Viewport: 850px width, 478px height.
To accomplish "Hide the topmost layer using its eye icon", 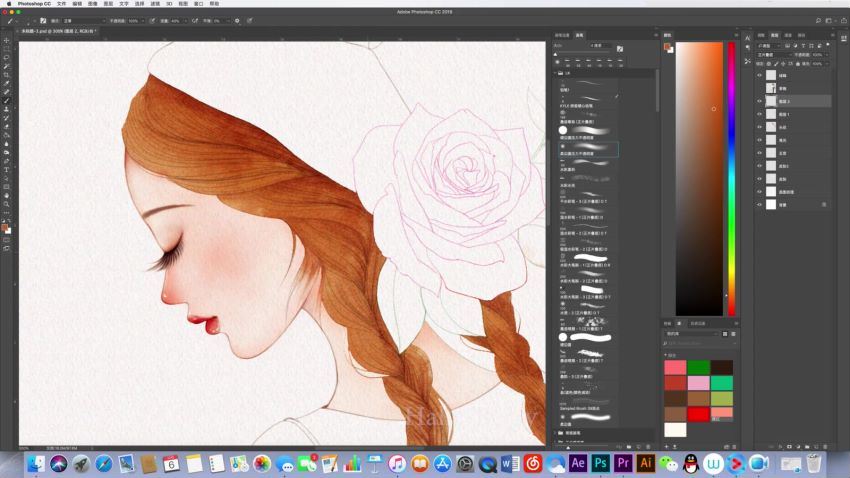I will [759, 74].
